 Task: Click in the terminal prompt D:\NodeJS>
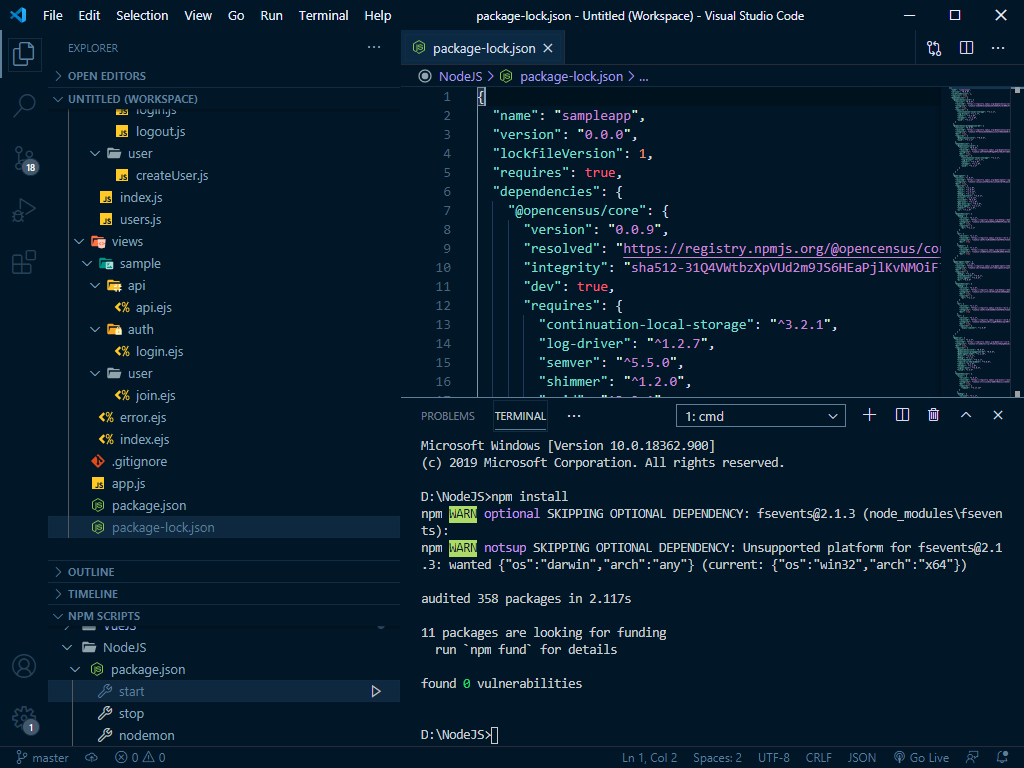point(457,735)
